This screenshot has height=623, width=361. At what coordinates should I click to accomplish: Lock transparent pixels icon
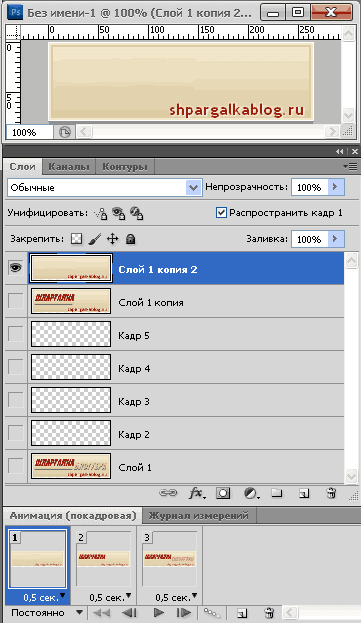(76, 239)
